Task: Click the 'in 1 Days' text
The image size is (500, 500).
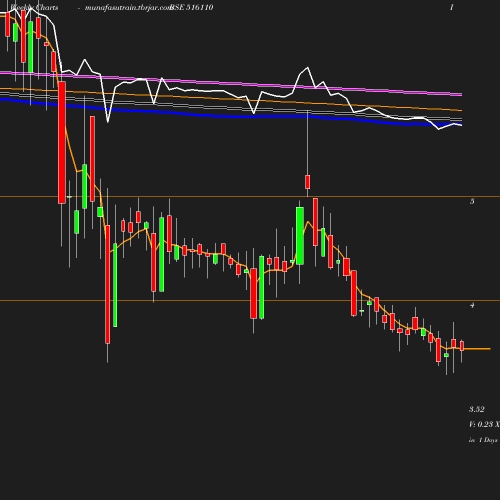Action: pyautogui.click(x=483, y=440)
